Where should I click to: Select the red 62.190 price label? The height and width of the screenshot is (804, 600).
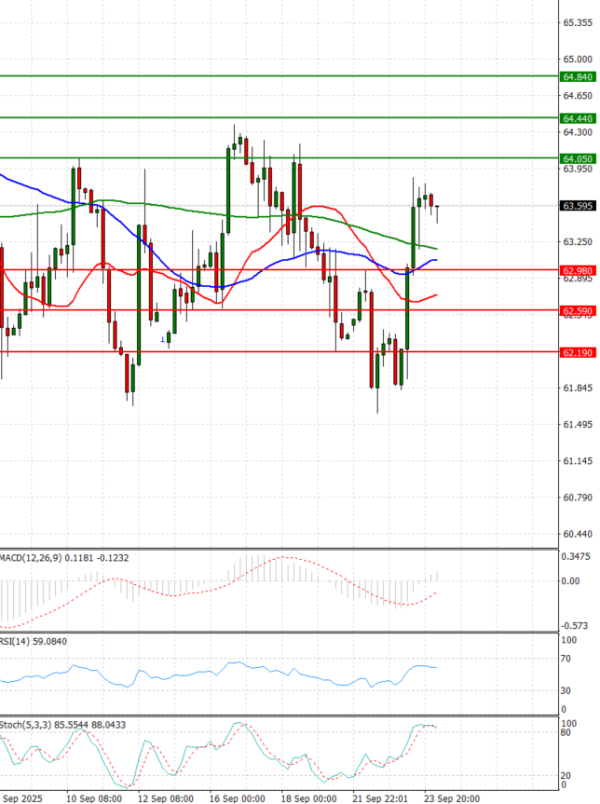tap(578, 353)
